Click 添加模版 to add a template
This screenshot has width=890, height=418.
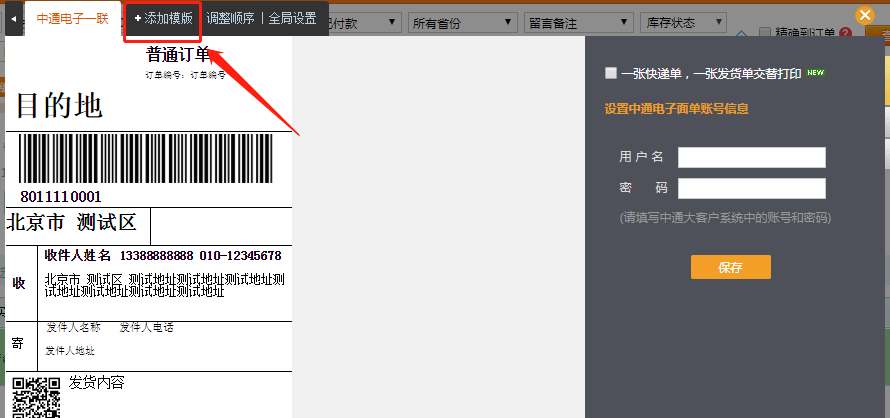point(163,19)
